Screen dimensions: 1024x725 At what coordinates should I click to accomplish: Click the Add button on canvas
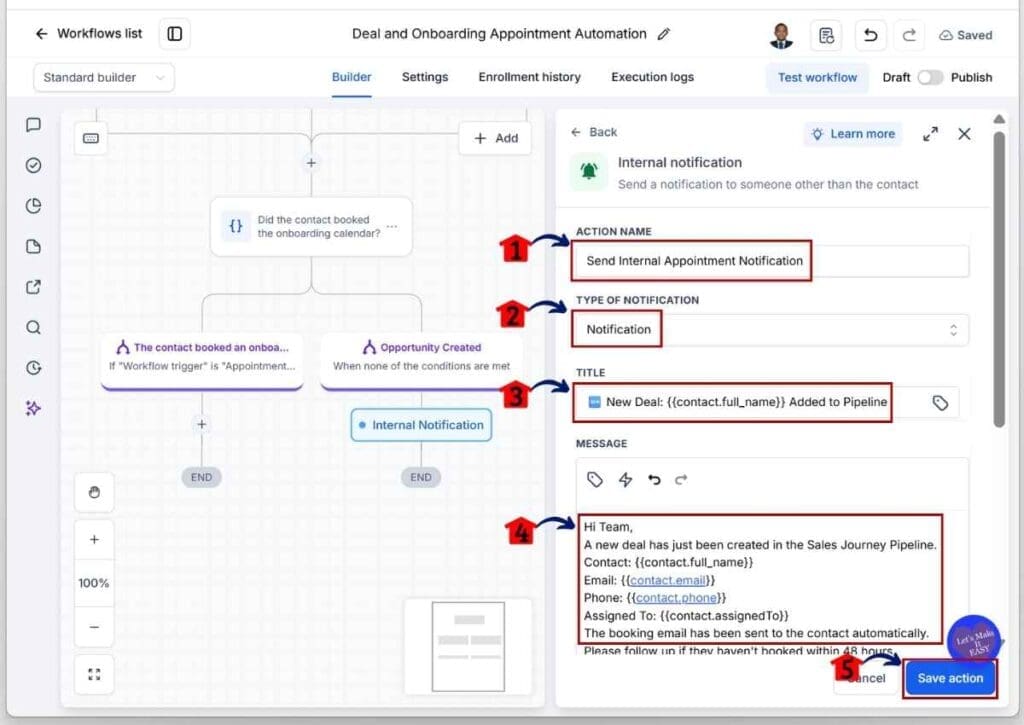point(495,138)
